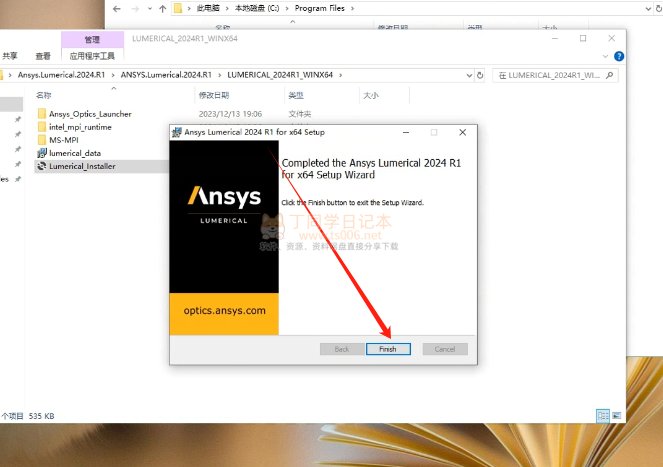Sort files by 修改日期 column header
The width and height of the screenshot is (663, 467).
(x=213, y=96)
